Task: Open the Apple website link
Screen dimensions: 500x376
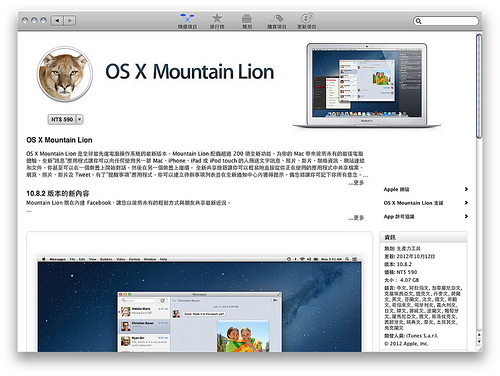Action: click(x=396, y=189)
